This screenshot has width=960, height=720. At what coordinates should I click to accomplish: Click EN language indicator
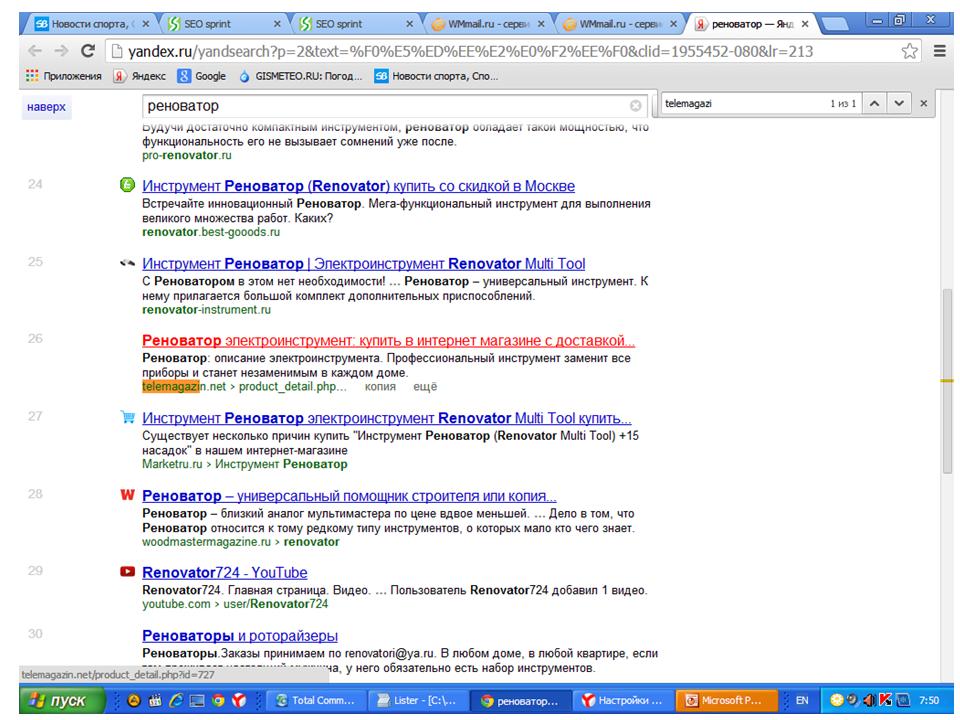801,700
